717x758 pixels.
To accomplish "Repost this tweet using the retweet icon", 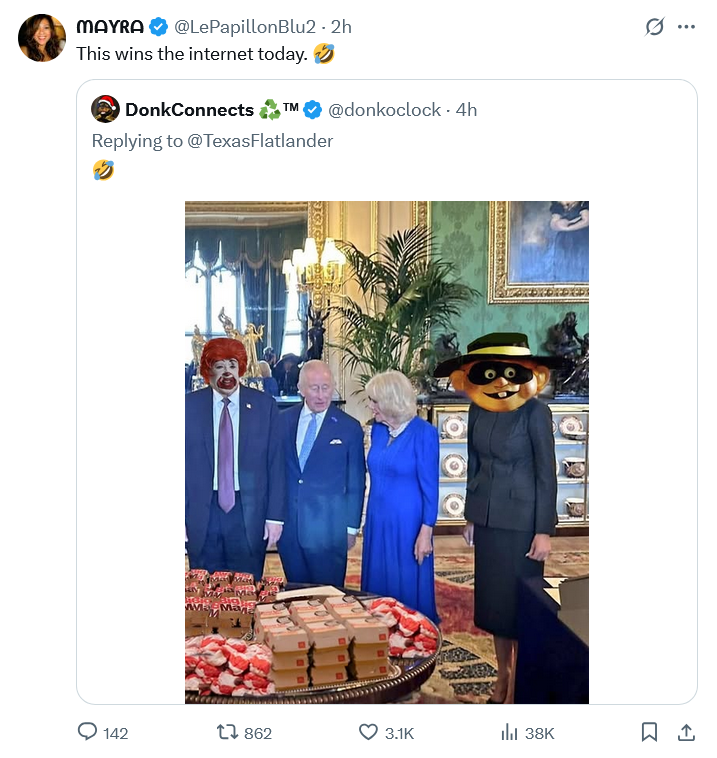I will (x=228, y=733).
